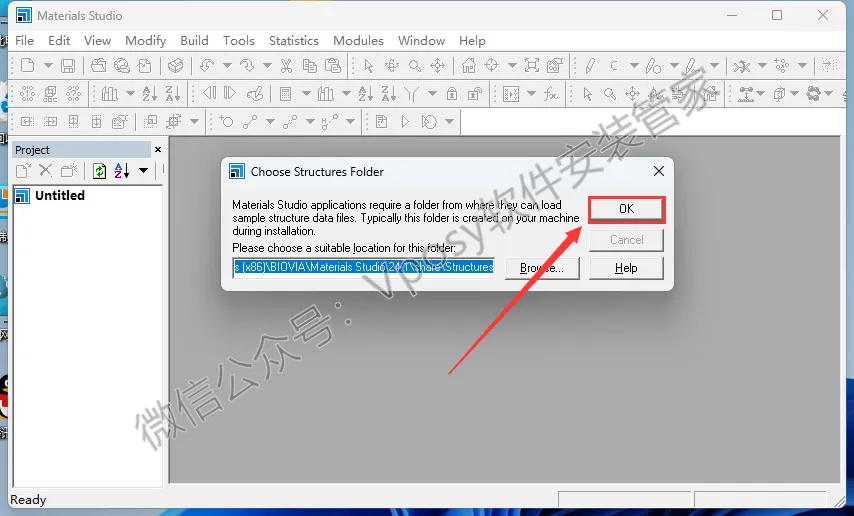Image resolution: width=854 pixels, height=516 pixels.
Task: Click the Copy icon
Action: 309,66
